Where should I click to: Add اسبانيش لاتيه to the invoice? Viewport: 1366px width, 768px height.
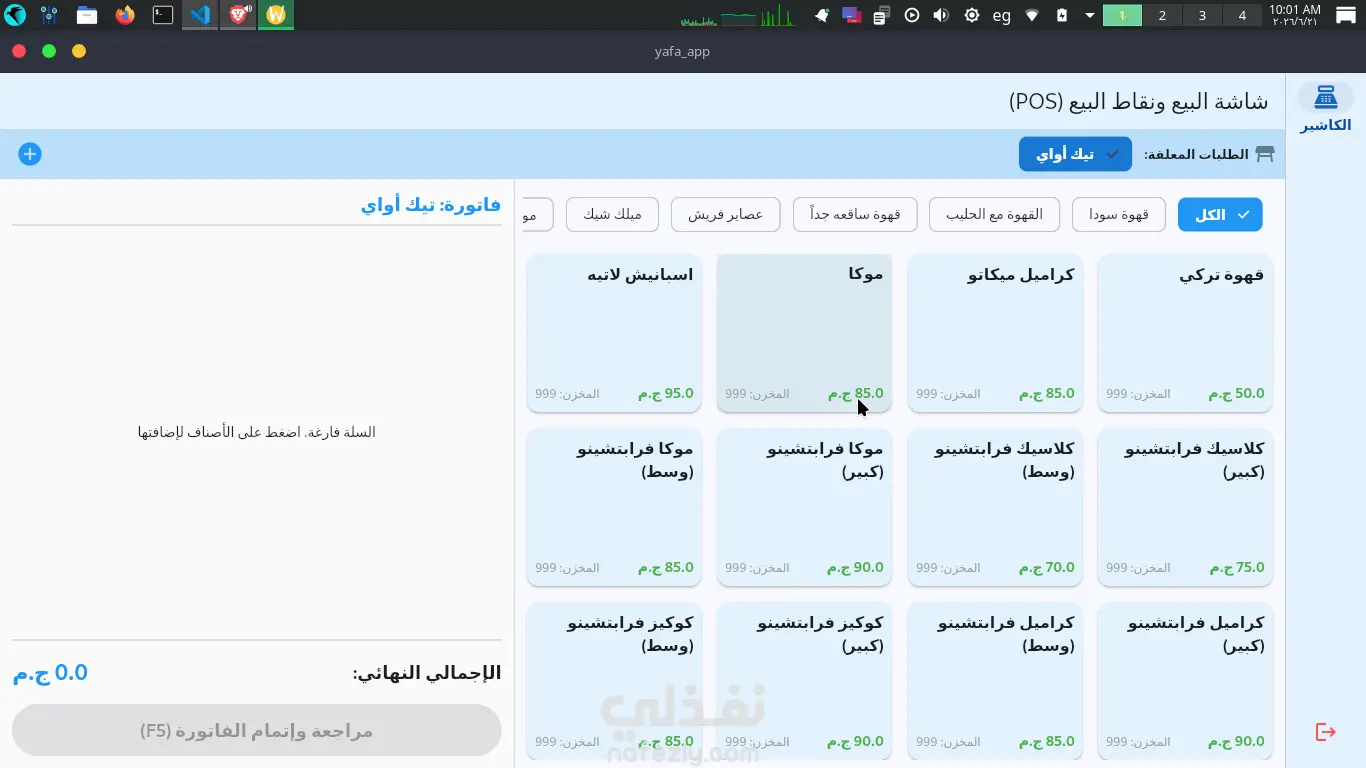point(614,333)
